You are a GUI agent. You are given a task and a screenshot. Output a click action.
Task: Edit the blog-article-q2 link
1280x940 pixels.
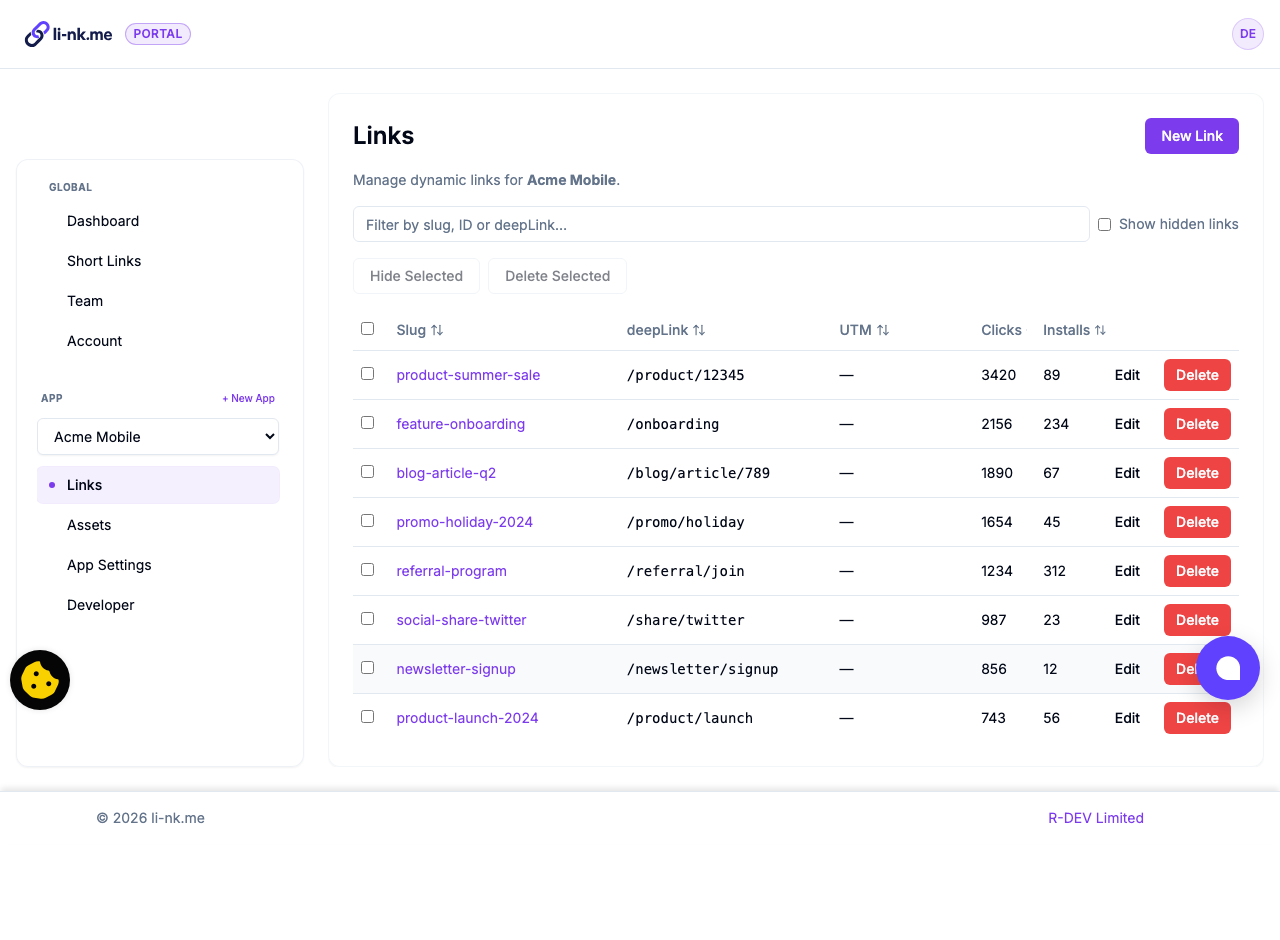[x=1127, y=473]
